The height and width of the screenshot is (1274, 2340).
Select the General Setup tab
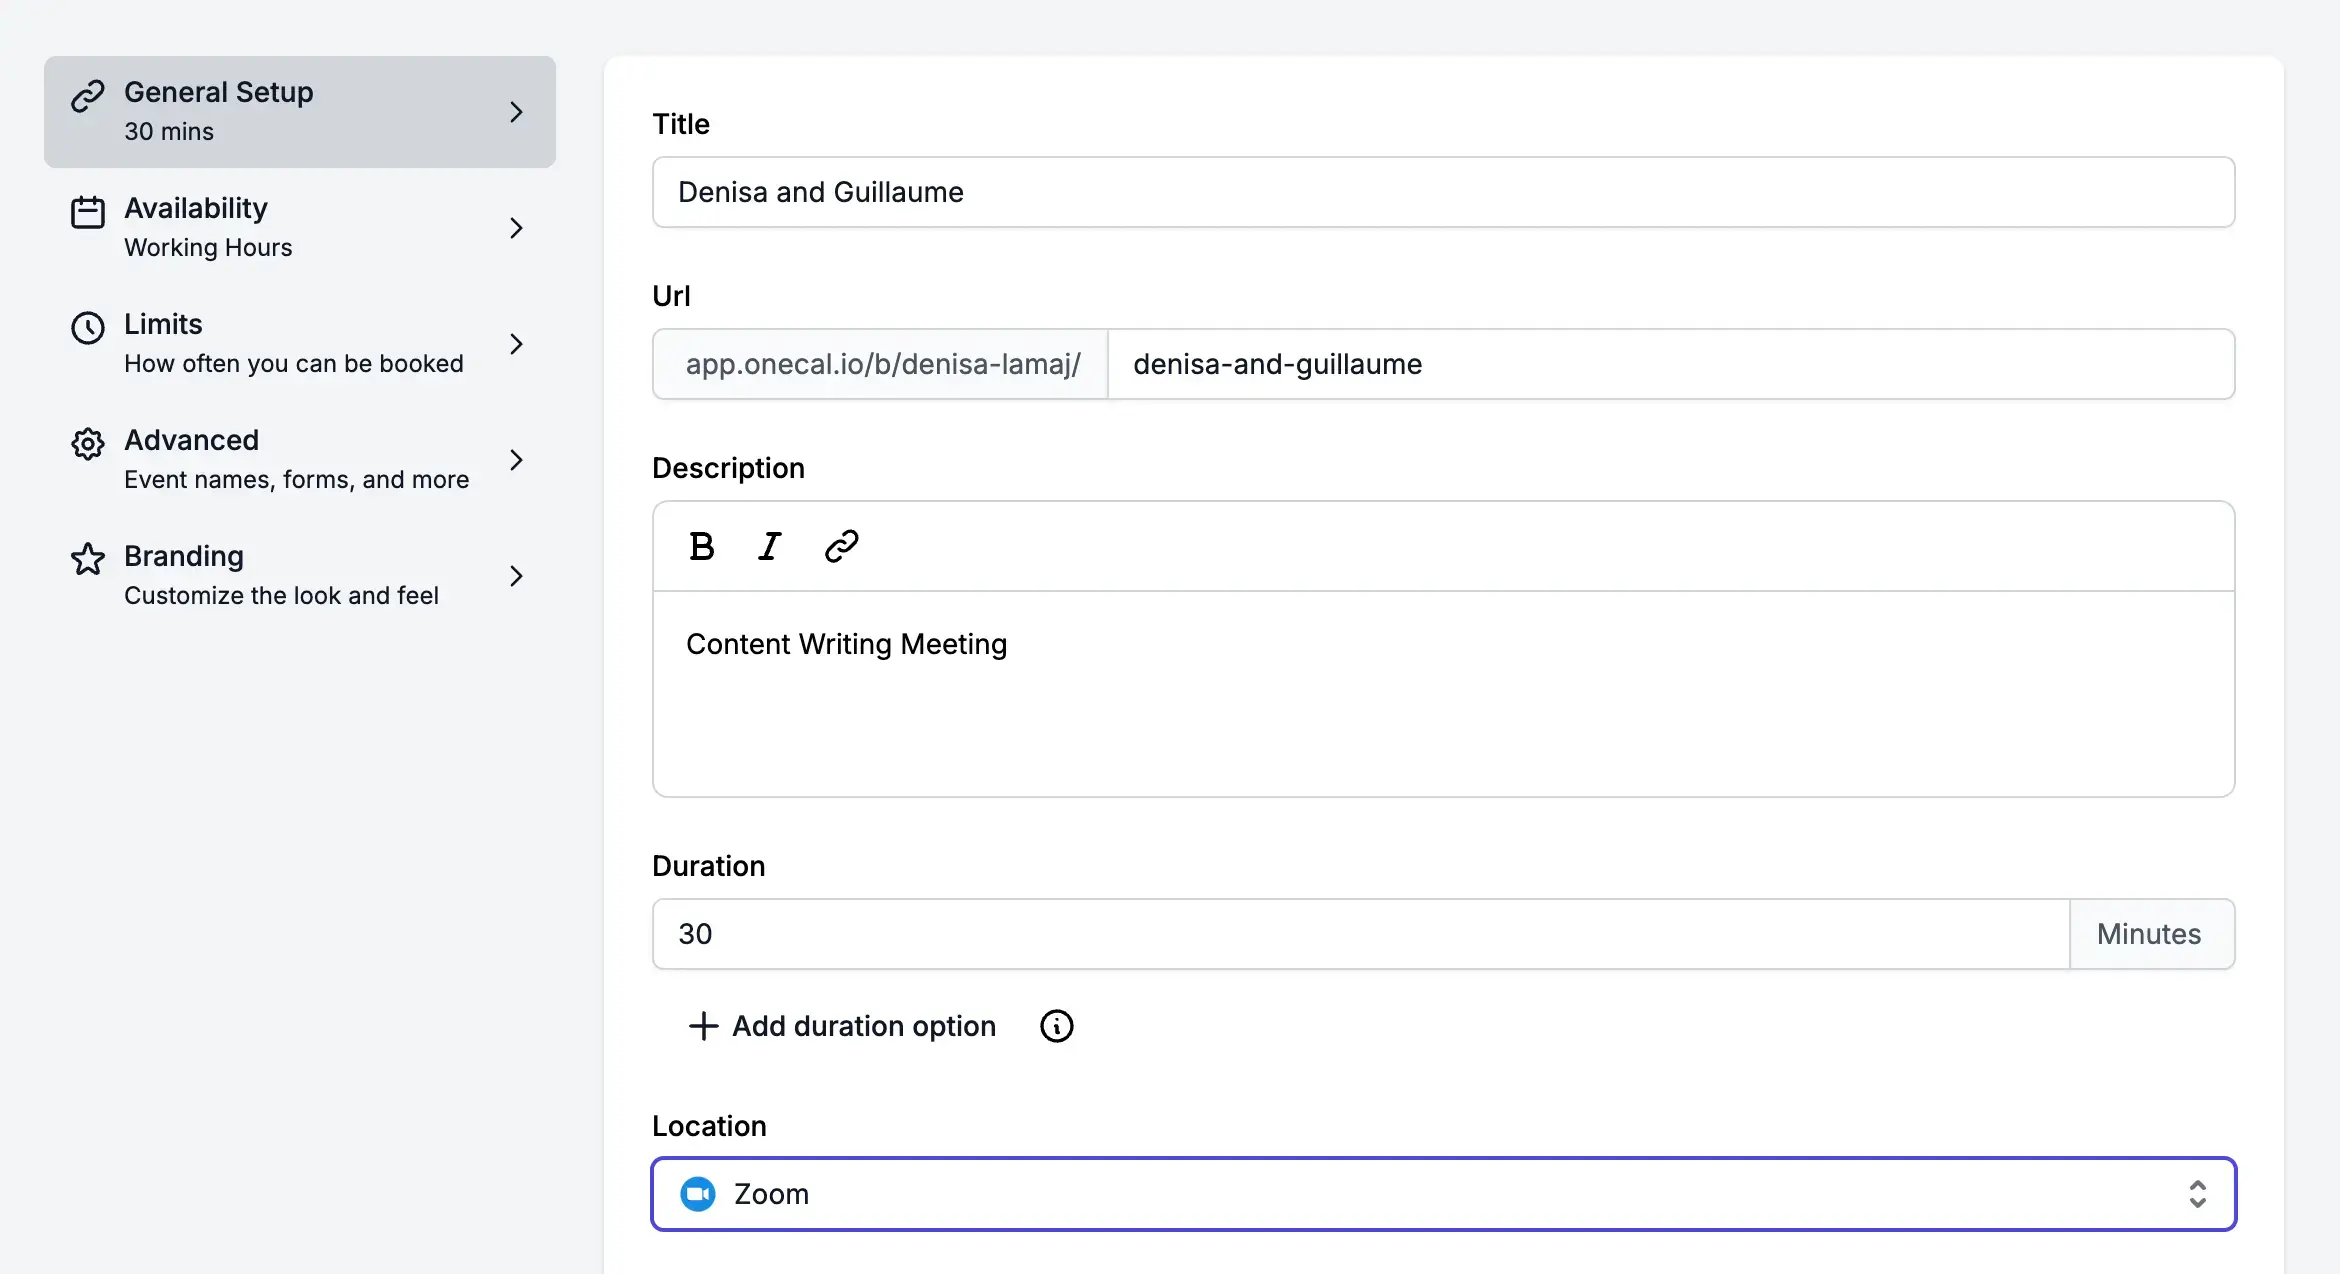(x=300, y=111)
